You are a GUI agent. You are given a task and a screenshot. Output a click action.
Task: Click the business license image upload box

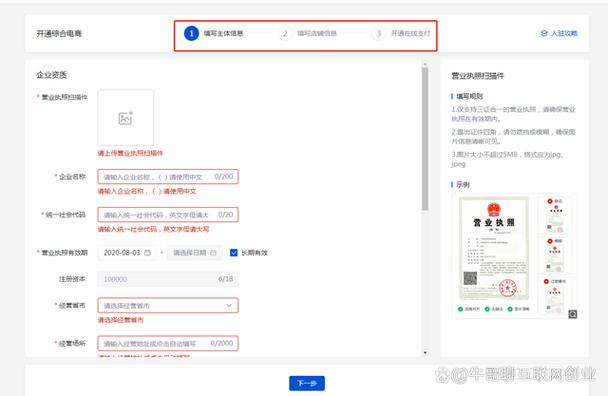click(126, 118)
